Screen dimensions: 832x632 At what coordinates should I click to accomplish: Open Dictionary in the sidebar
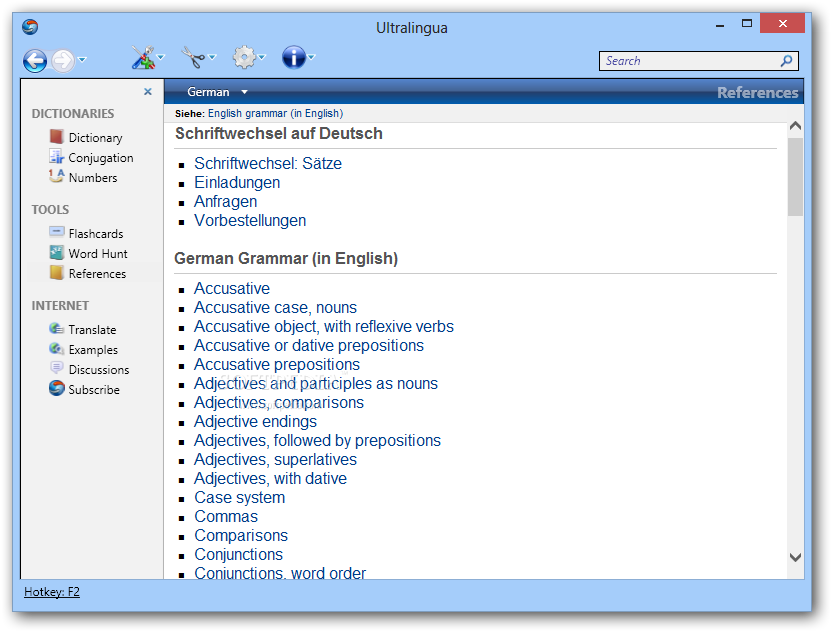point(96,138)
